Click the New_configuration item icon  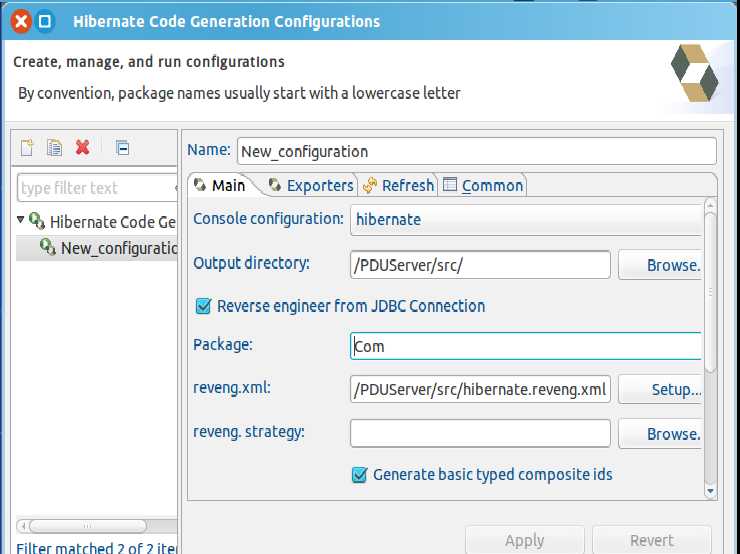[48, 247]
